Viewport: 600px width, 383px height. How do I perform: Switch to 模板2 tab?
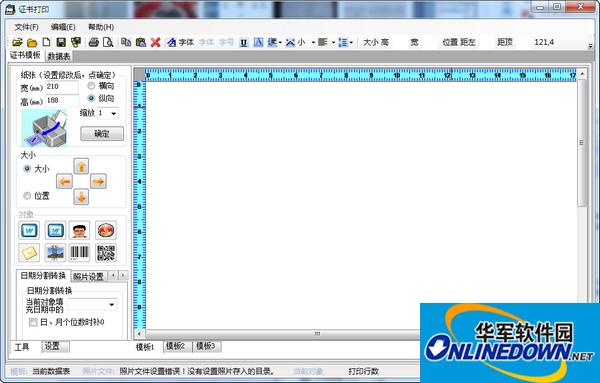tap(176, 346)
